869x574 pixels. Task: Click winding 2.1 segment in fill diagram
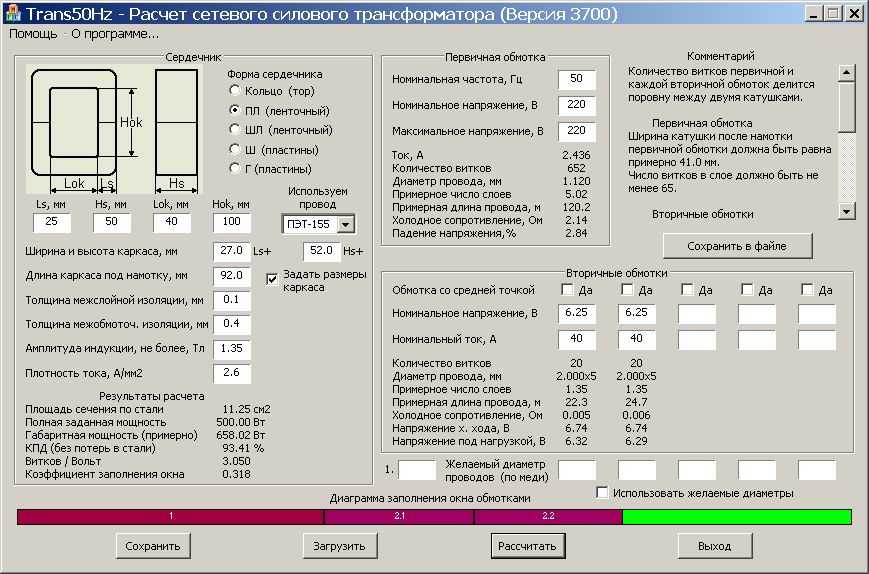(399, 516)
